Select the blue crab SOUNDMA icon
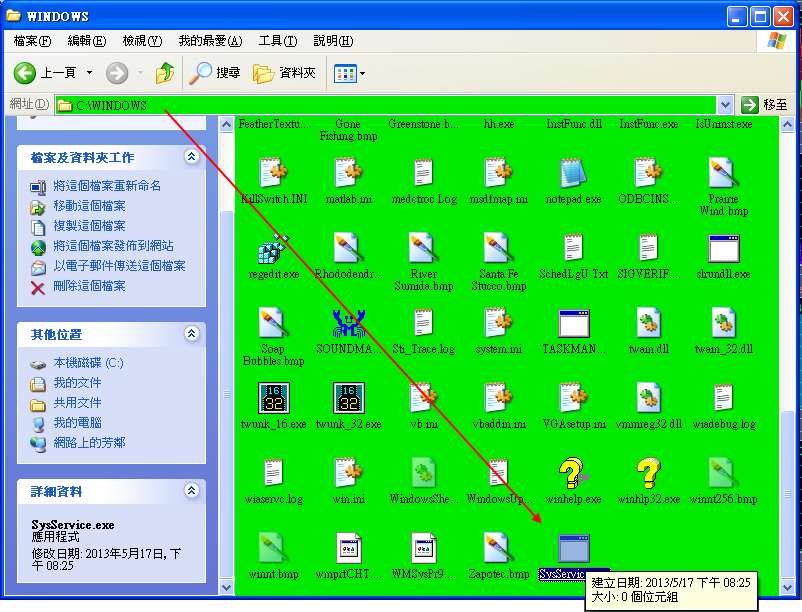Viewport: 802px width, 612px height. coord(348,323)
